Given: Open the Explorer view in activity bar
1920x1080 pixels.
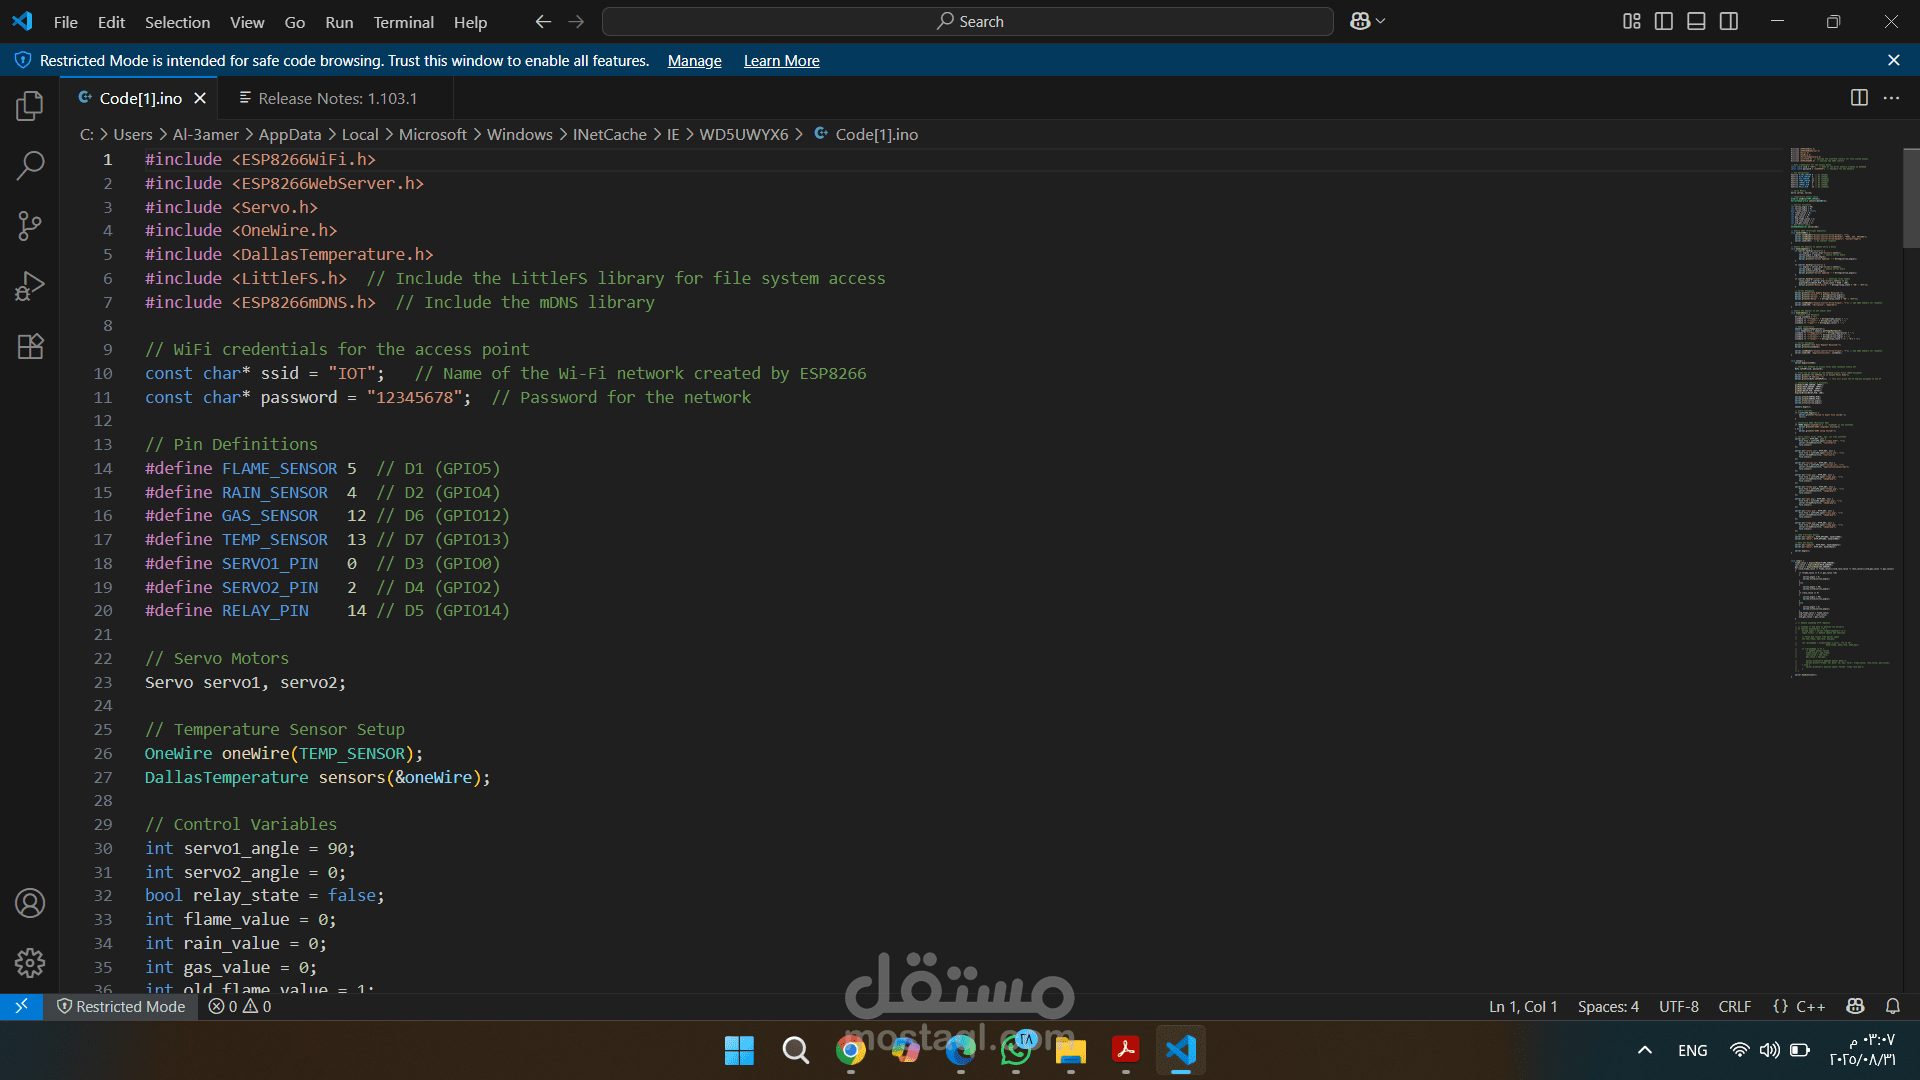Looking at the screenshot, I should pos(30,105).
